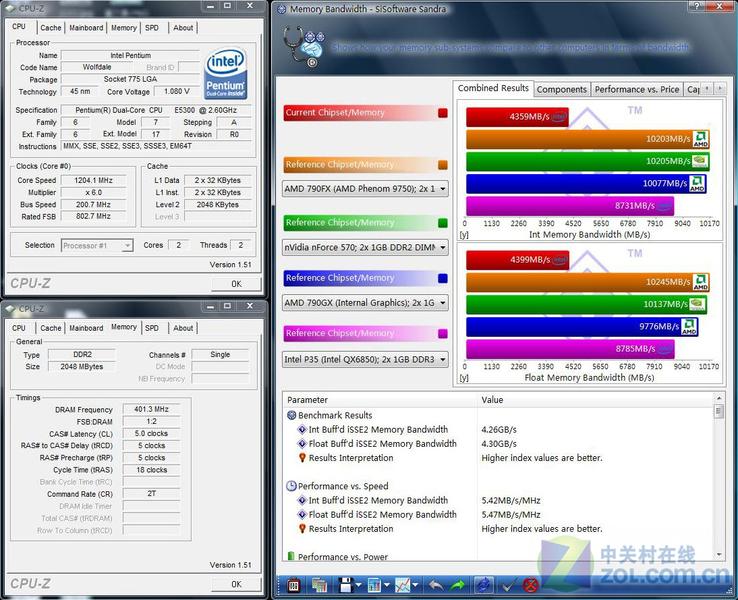Click the results list scrollbar down arrow
Viewport: 738px width, 600px height.
[x=719, y=555]
